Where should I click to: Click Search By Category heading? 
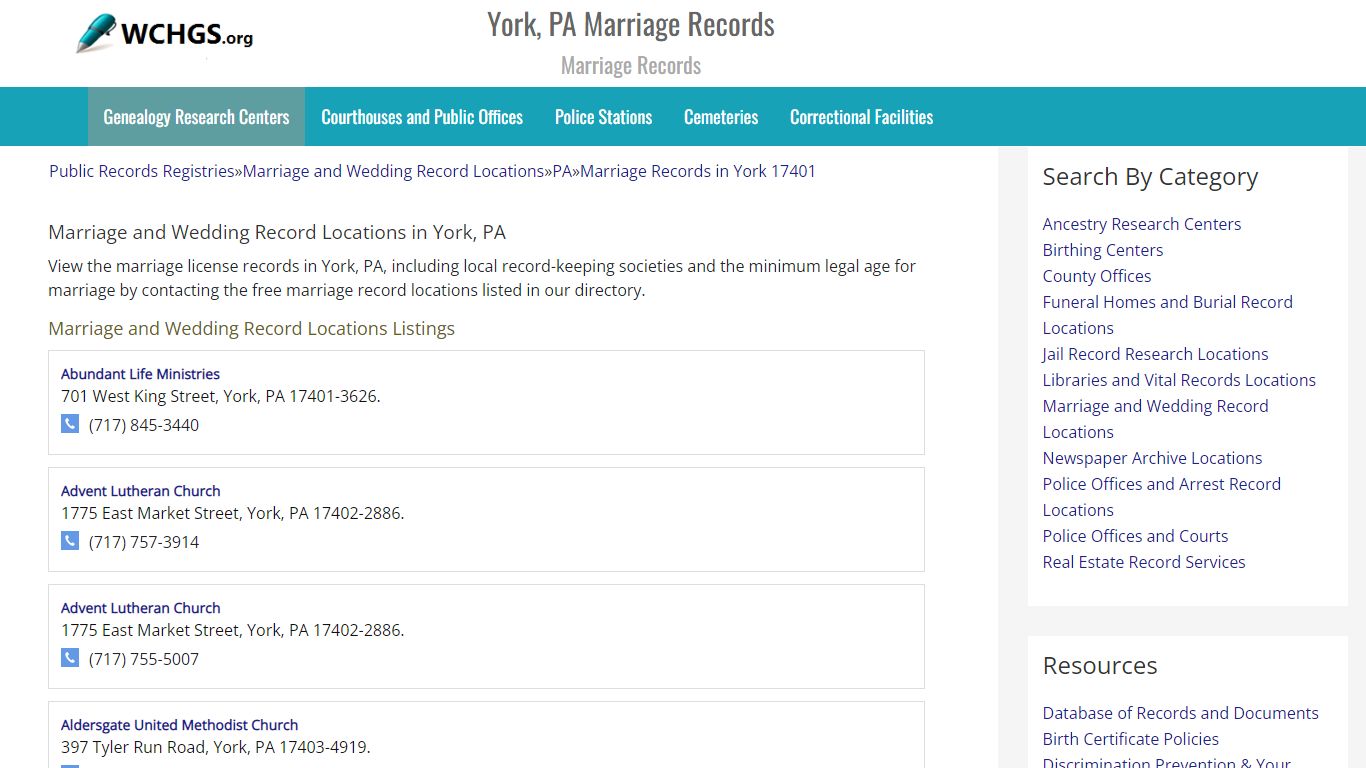(1150, 177)
